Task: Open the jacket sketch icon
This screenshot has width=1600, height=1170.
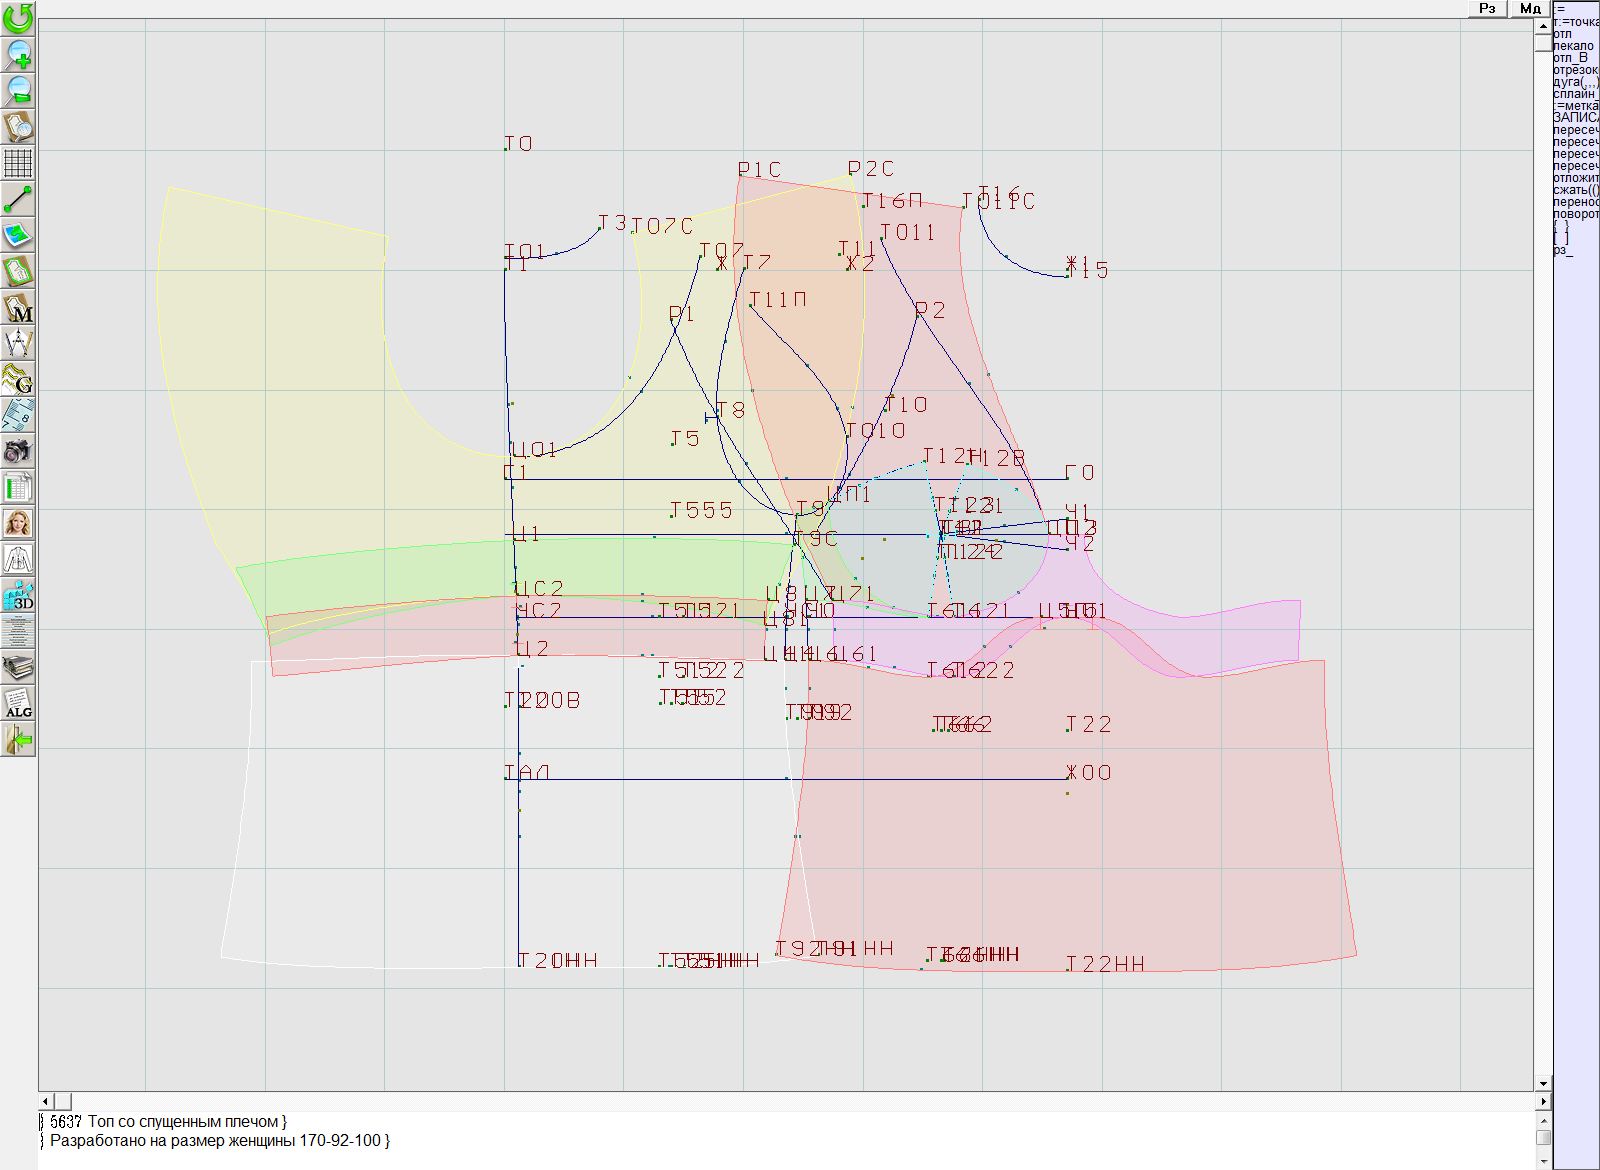Action: pyautogui.click(x=18, y=559)
